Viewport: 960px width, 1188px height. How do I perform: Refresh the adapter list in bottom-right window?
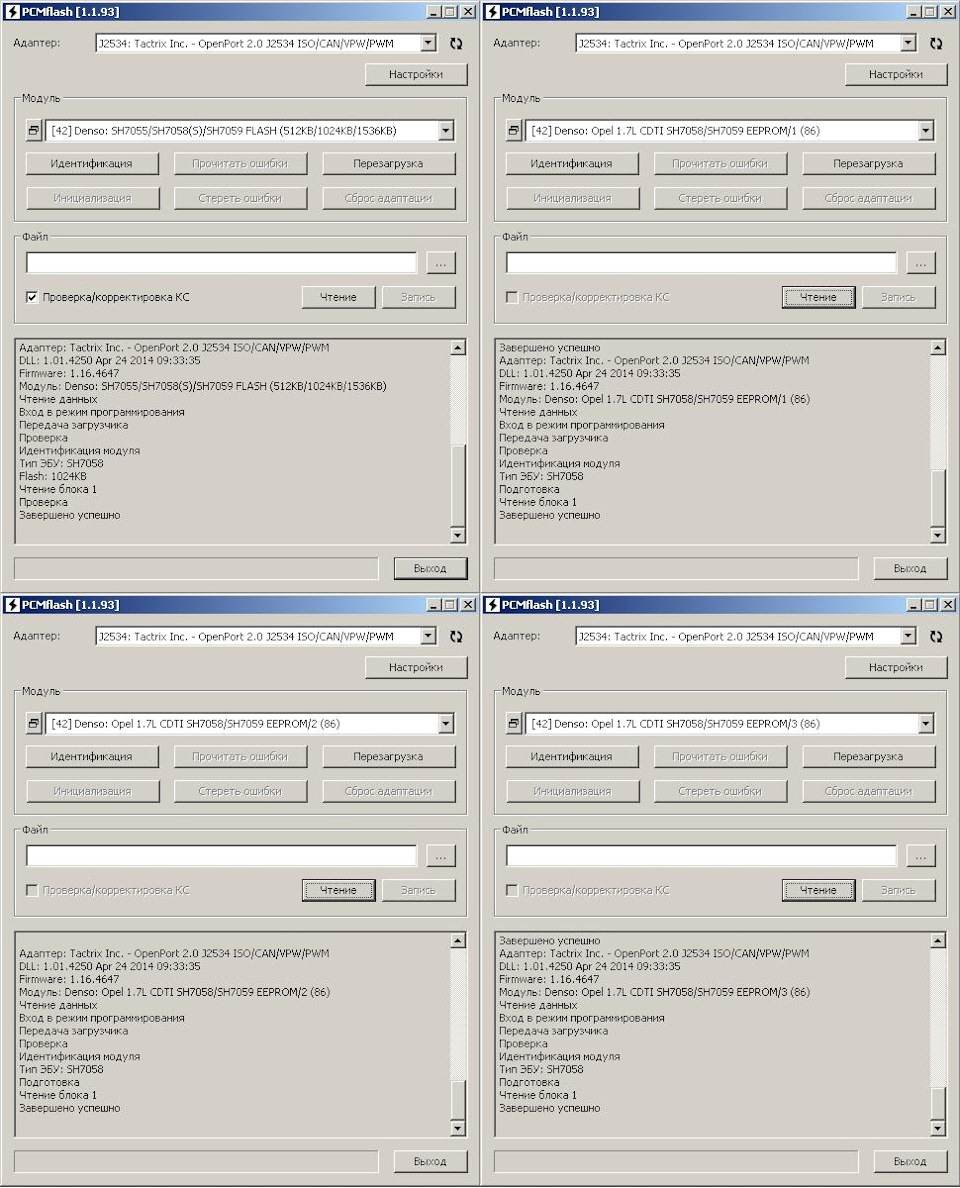(x=935, y=636)
